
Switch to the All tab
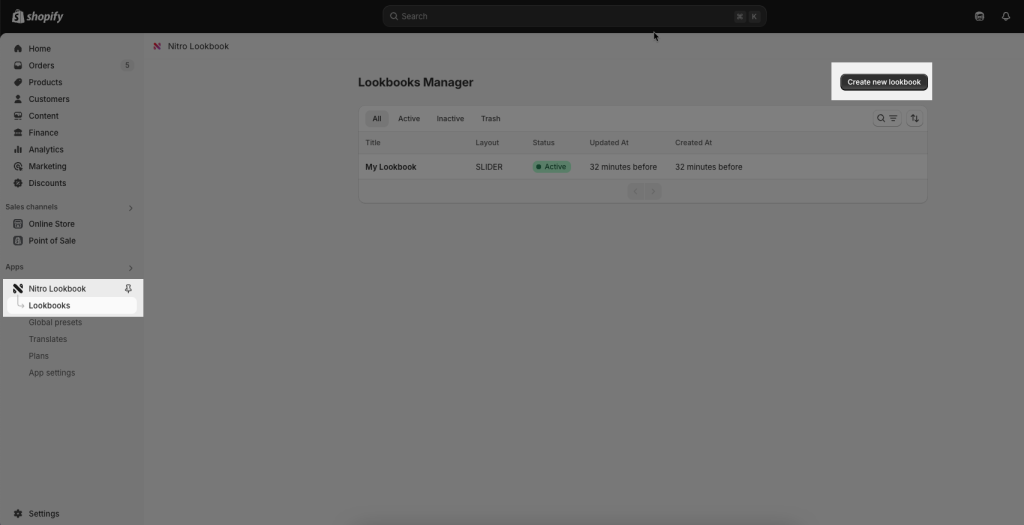[377, 119]
